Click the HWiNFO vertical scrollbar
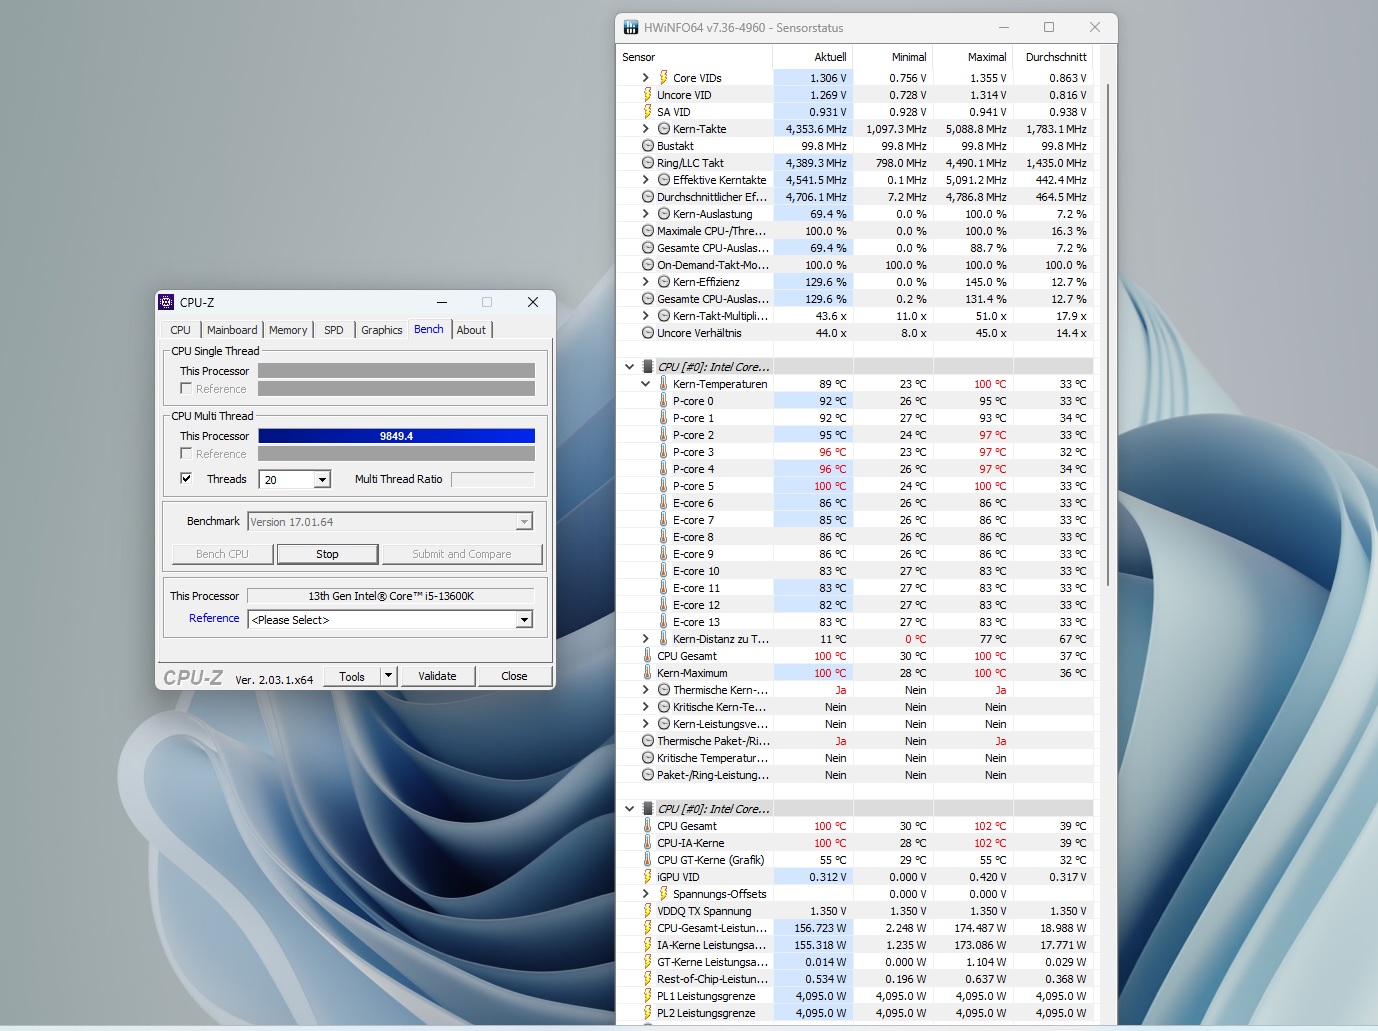 [1109, 335]
